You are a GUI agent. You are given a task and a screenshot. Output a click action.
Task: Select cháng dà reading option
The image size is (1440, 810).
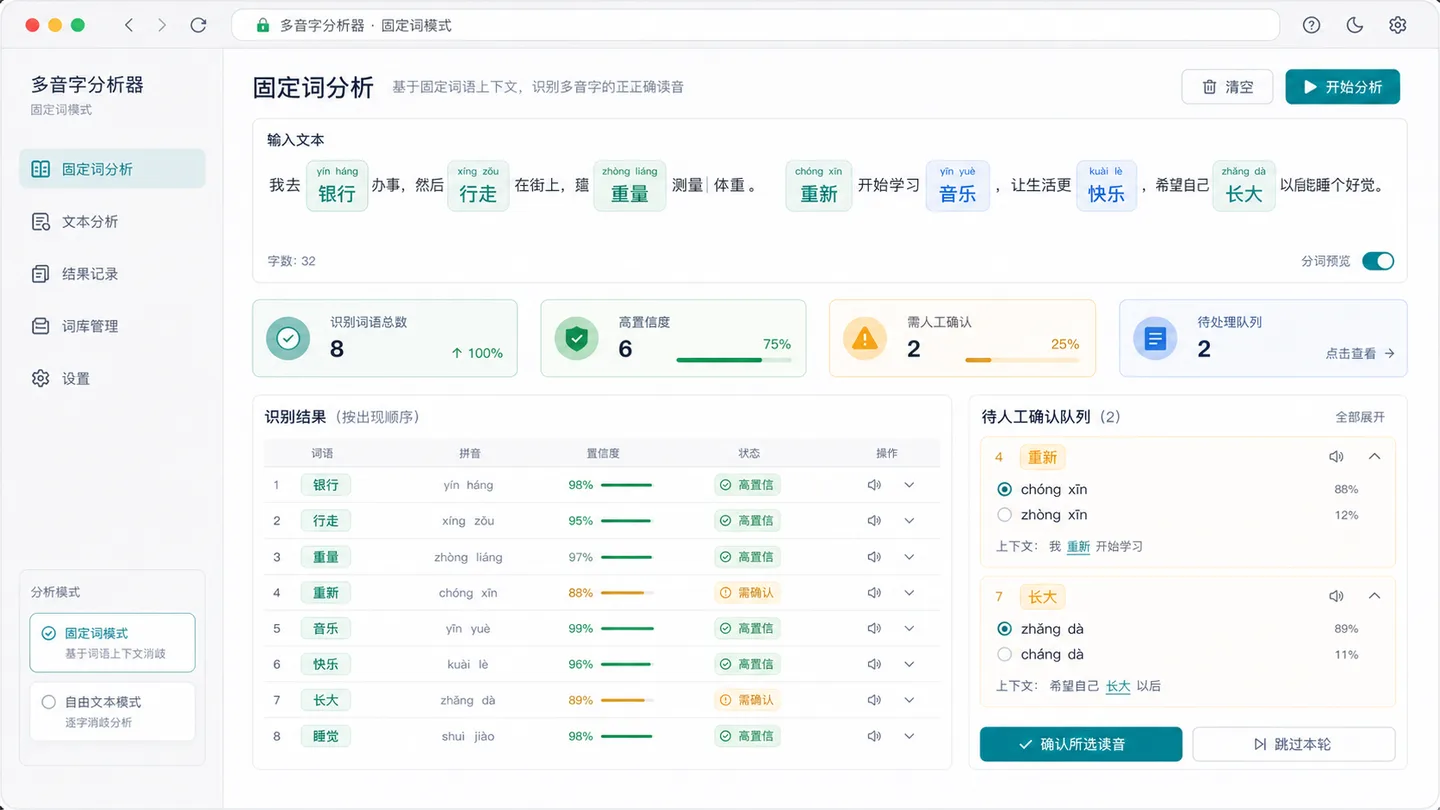(x=1005, y=654)
